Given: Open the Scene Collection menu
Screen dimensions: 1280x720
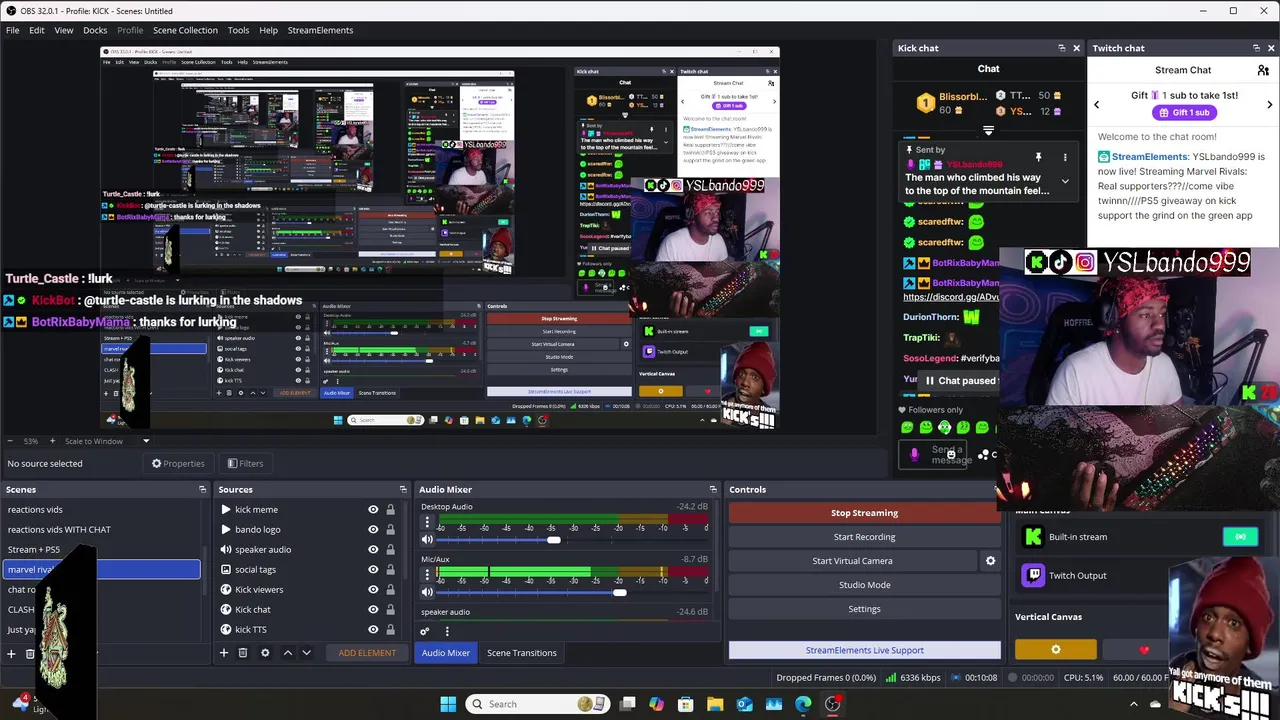Looking at the screenshot, I should coord(185,30).
